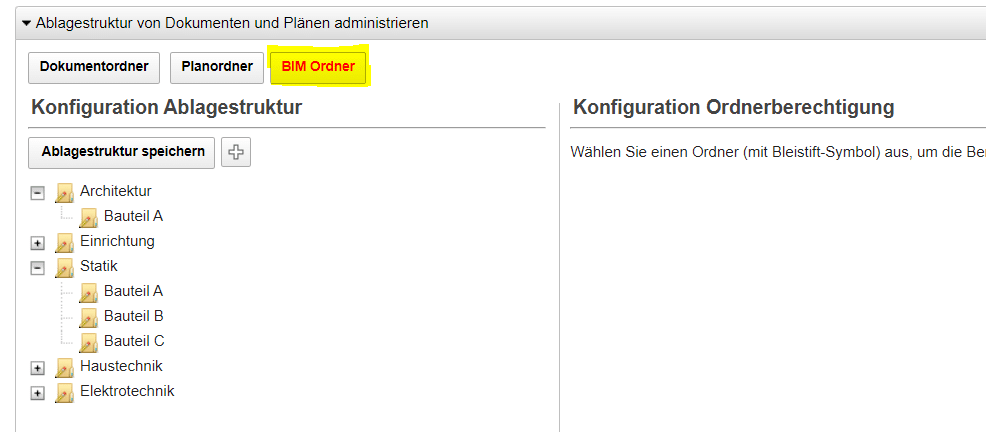The image size is (986, 432).
Task: Expand the Haustechnik folder node
Action: [x=38, y=368]
